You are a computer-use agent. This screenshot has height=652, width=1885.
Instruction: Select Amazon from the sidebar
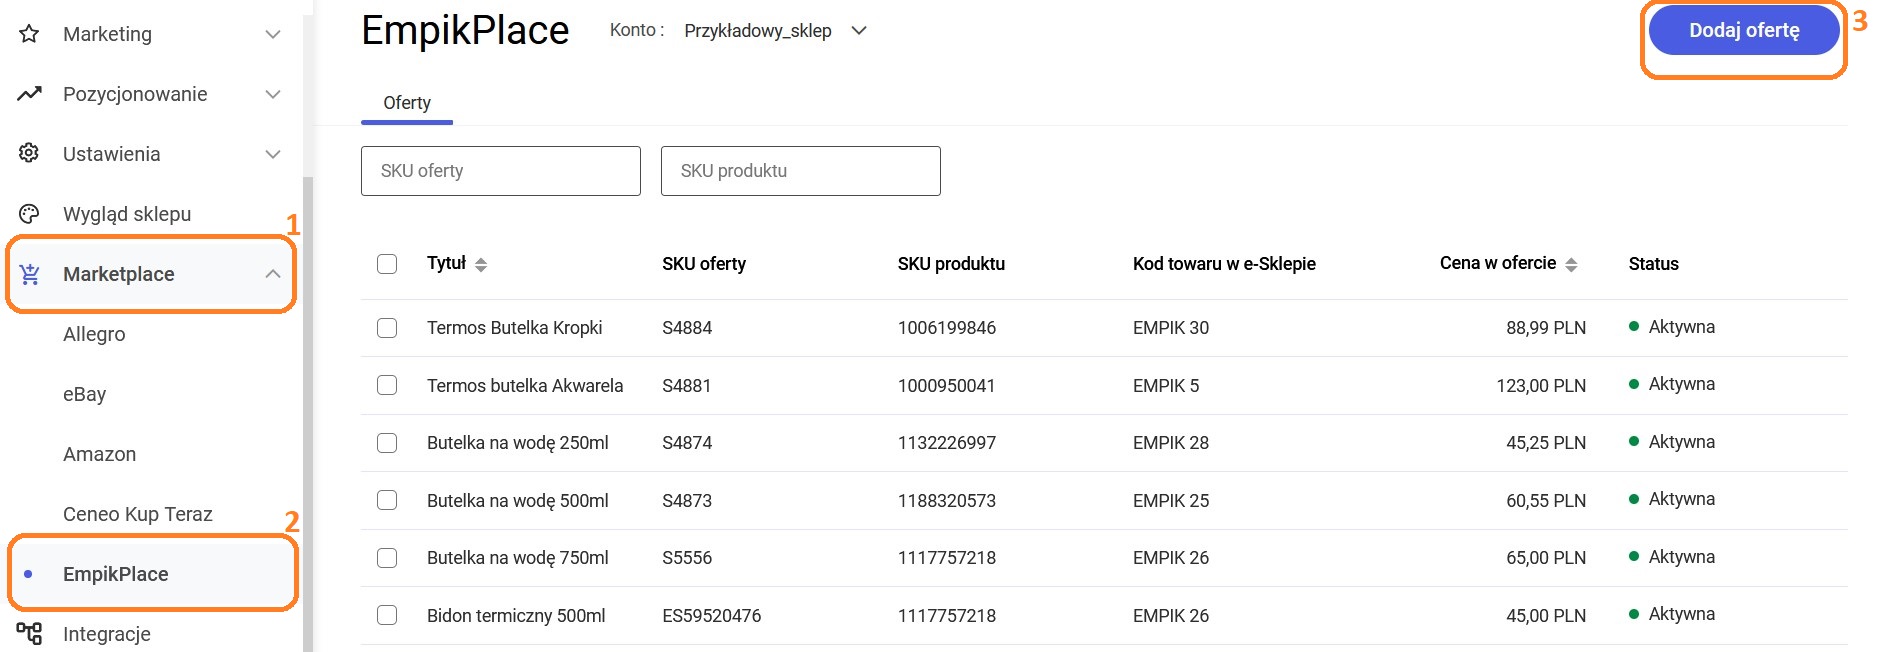tap(99, 454)
